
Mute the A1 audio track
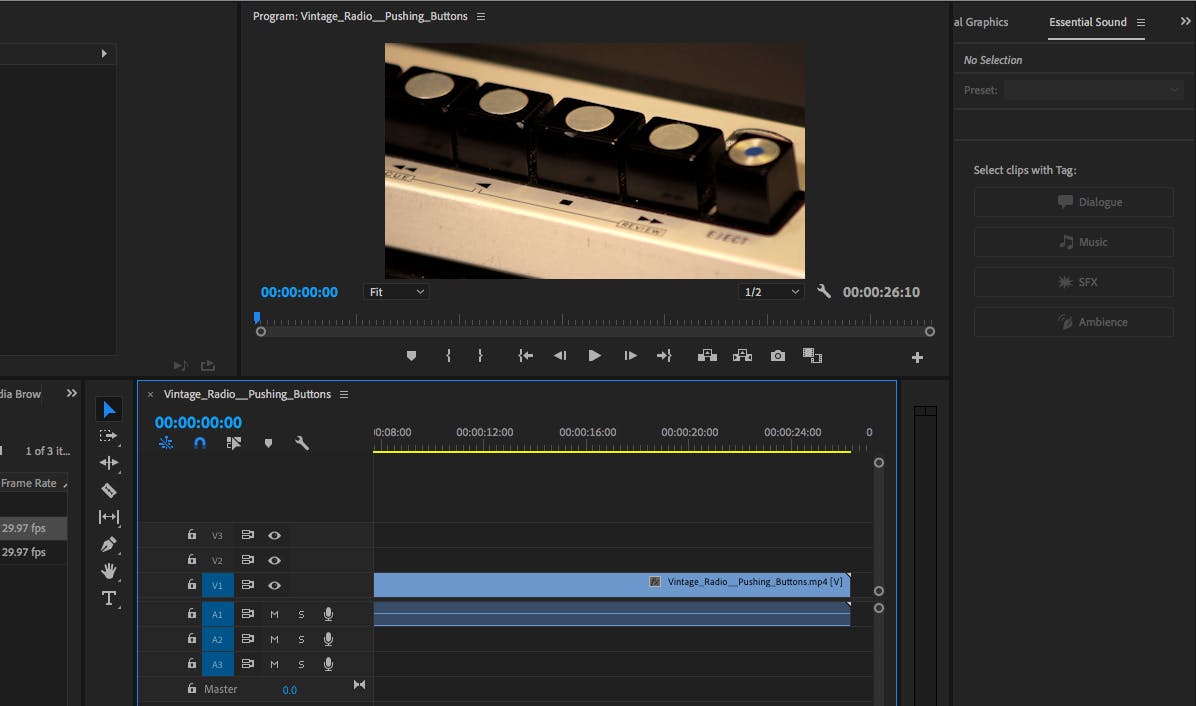coord(275,615)
